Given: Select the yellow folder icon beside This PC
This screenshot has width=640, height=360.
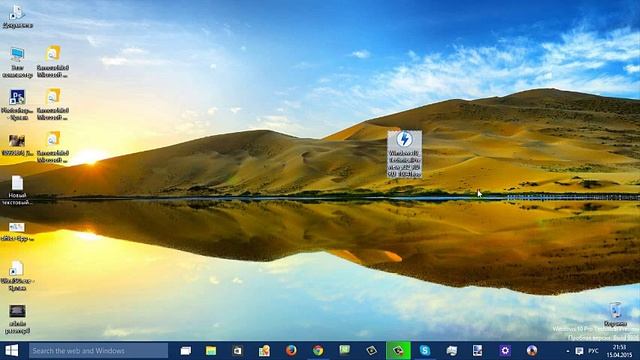Looking at the screenshot, I should (x=53, y=62).
